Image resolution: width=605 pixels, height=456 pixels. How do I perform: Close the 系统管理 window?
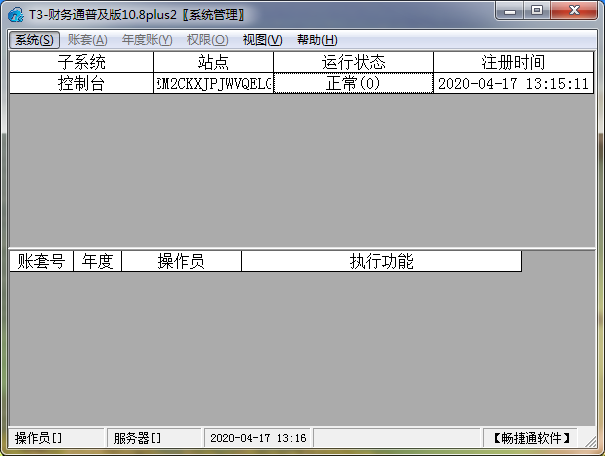tap(574, 11)
